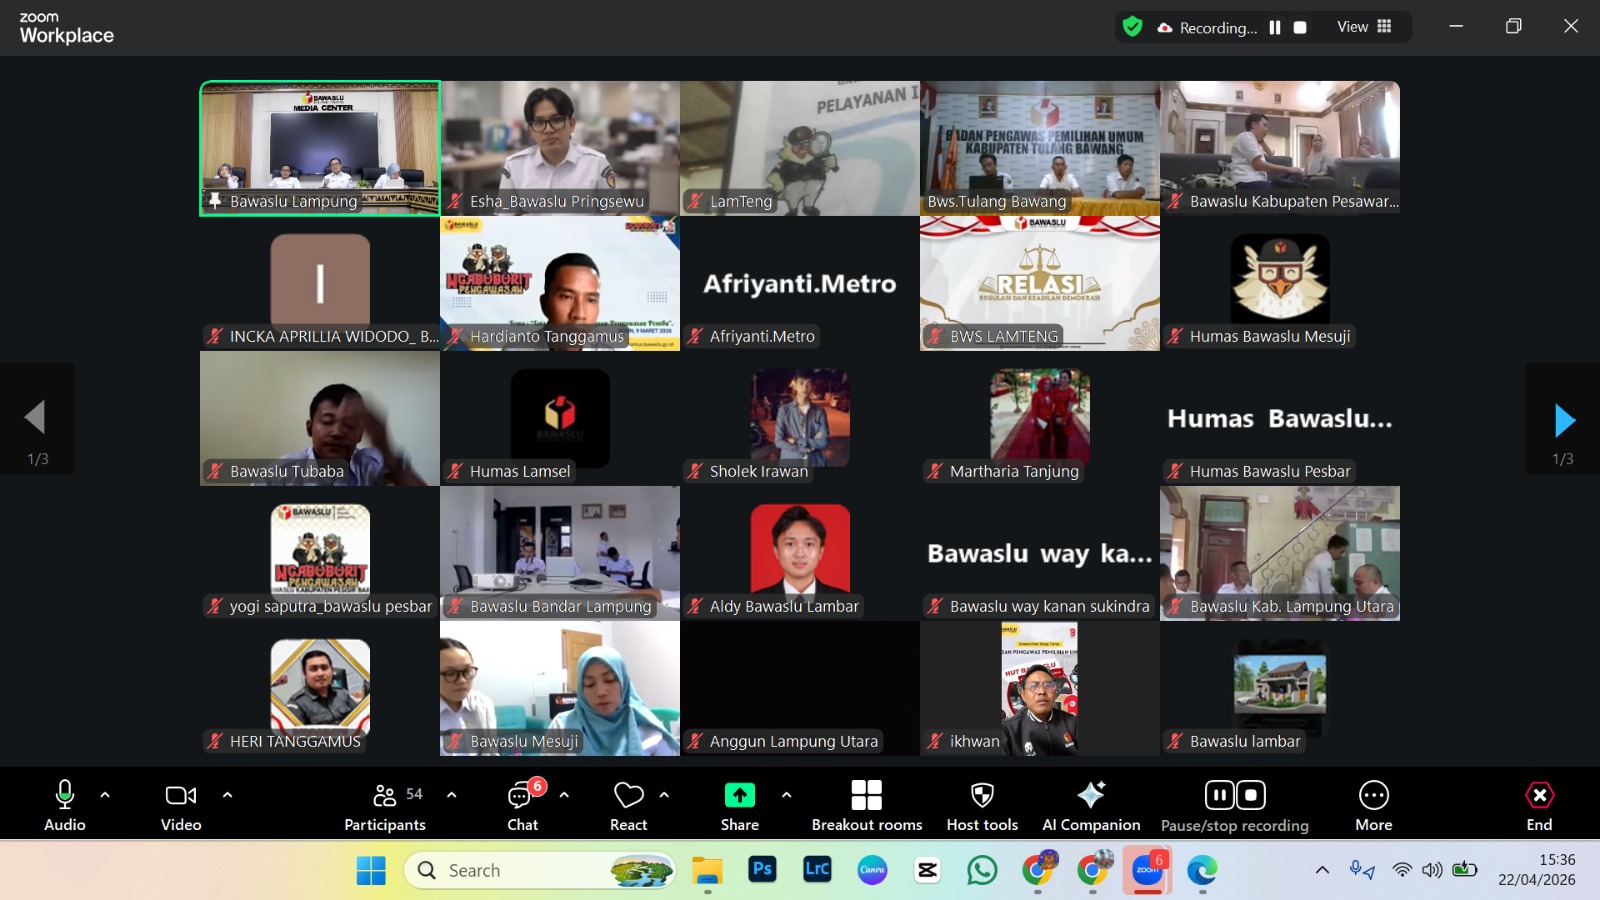Open Breakout rooms
This screenshot has height=900, width=1600.
[867, 805]
